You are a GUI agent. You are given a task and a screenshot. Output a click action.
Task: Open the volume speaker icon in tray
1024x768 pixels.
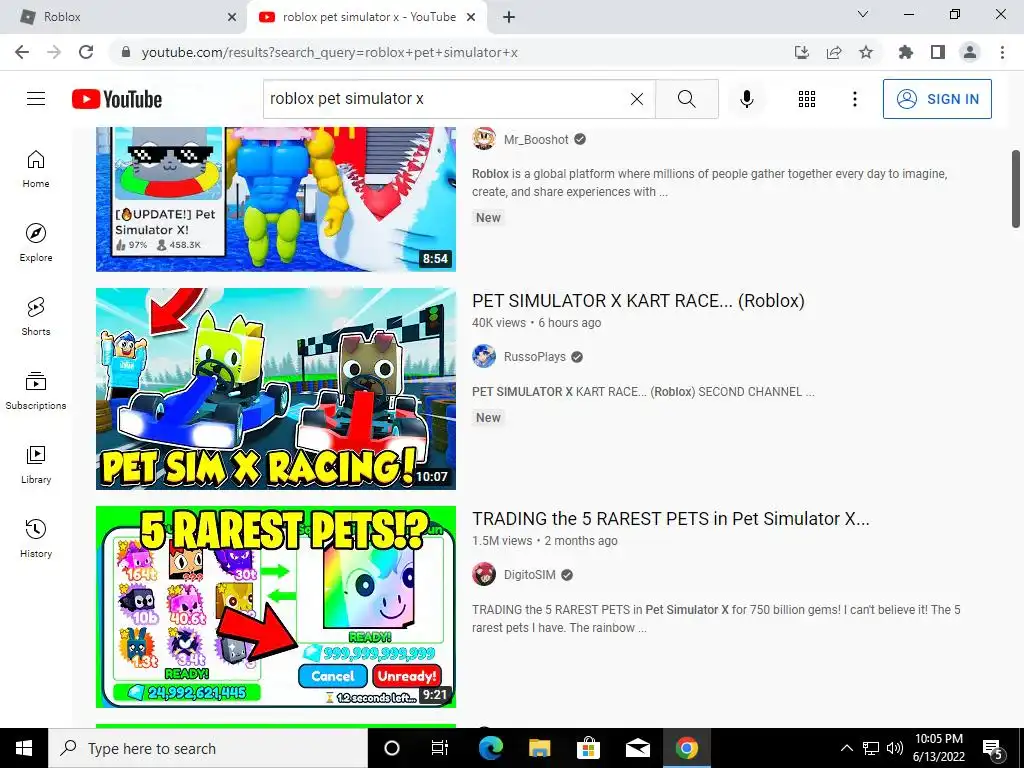point(895,748)
